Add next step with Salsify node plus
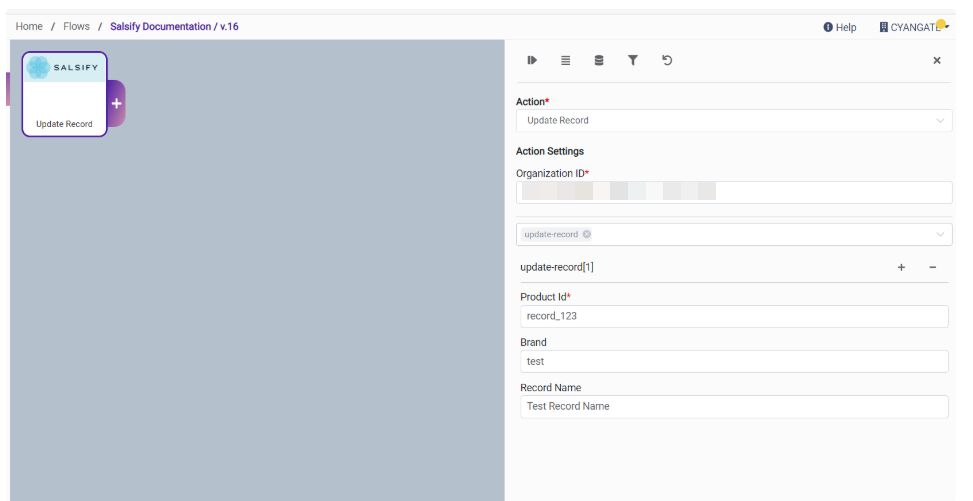Screen dimensions: 973x501 coord(116,103)
